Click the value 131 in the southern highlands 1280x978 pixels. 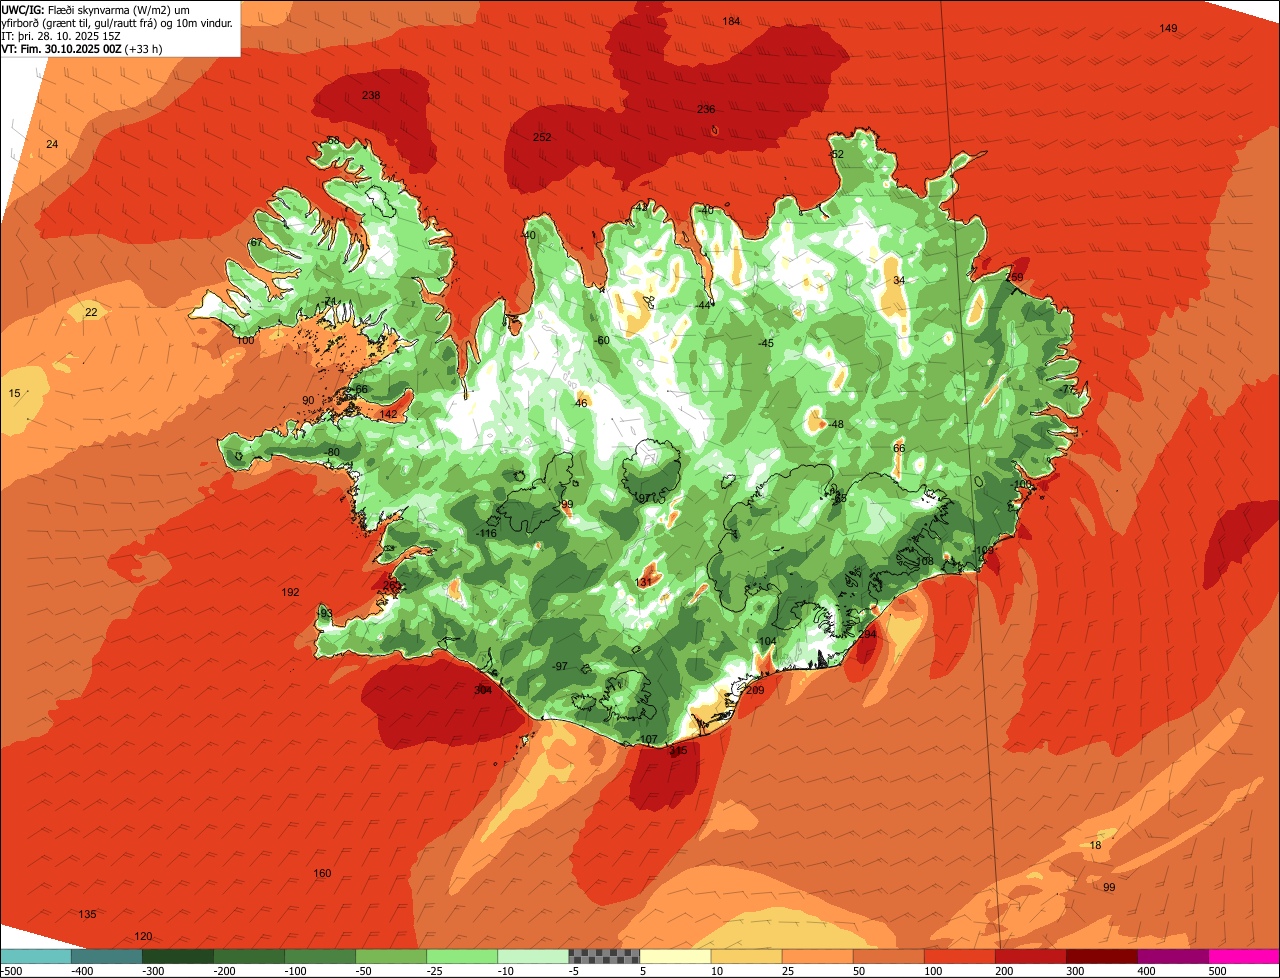(644, 582)
